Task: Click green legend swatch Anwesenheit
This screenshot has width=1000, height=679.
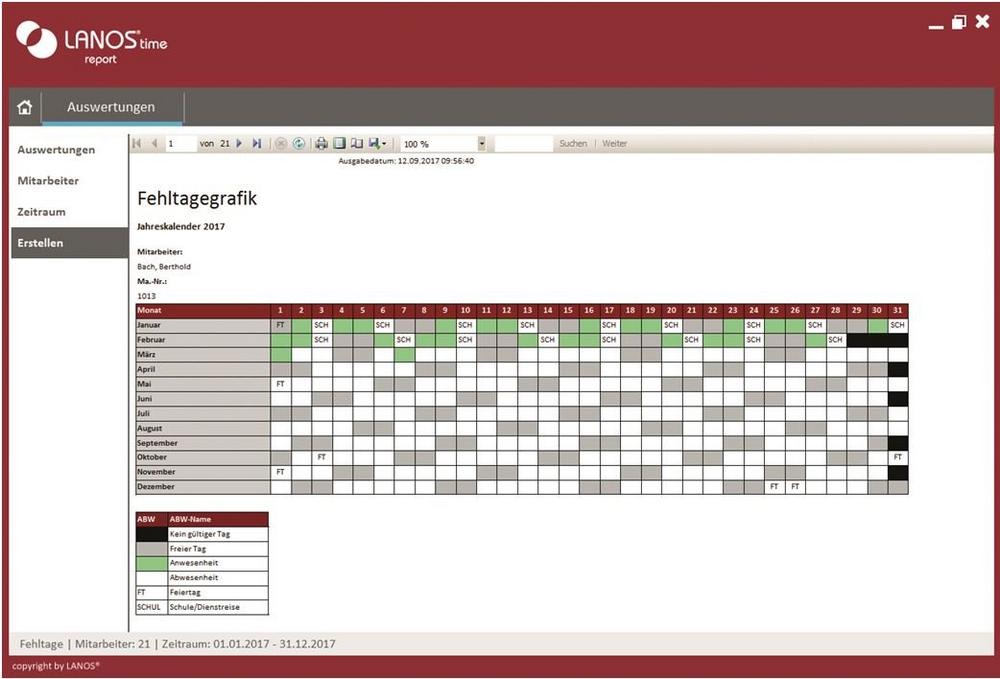Action: click(152, 564)
